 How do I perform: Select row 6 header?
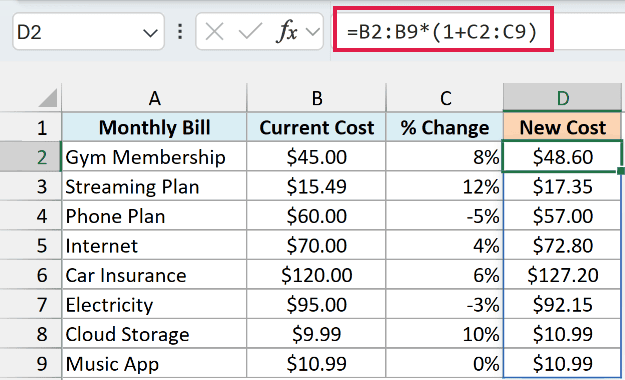(x=31, y=275)
